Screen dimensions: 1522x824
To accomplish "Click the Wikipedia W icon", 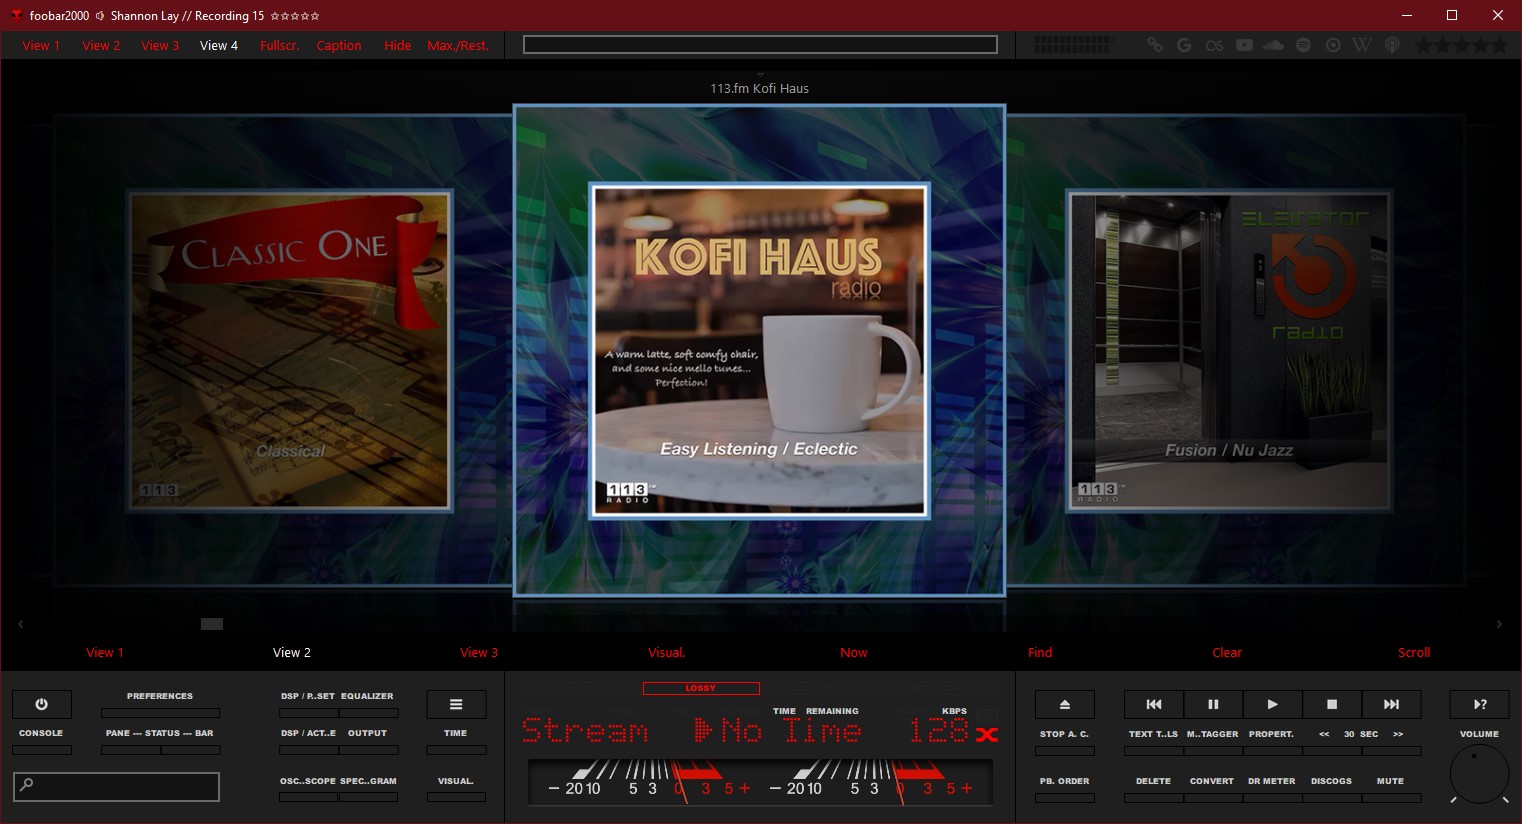I will [x=1361, y=45].
